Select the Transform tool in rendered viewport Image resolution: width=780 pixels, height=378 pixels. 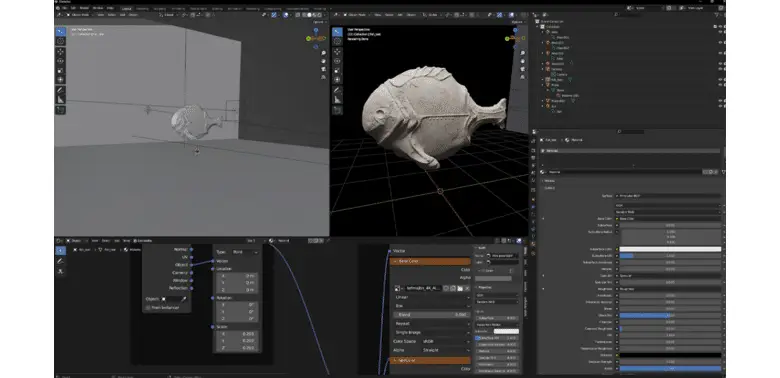point(337,80)
